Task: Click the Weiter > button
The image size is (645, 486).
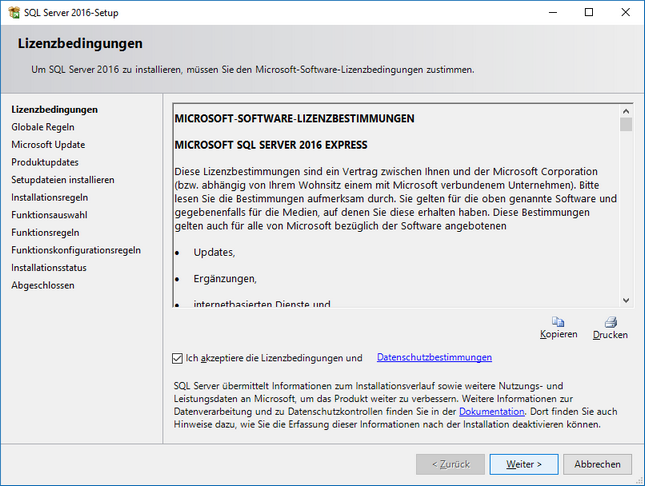Action: (524, 464)
